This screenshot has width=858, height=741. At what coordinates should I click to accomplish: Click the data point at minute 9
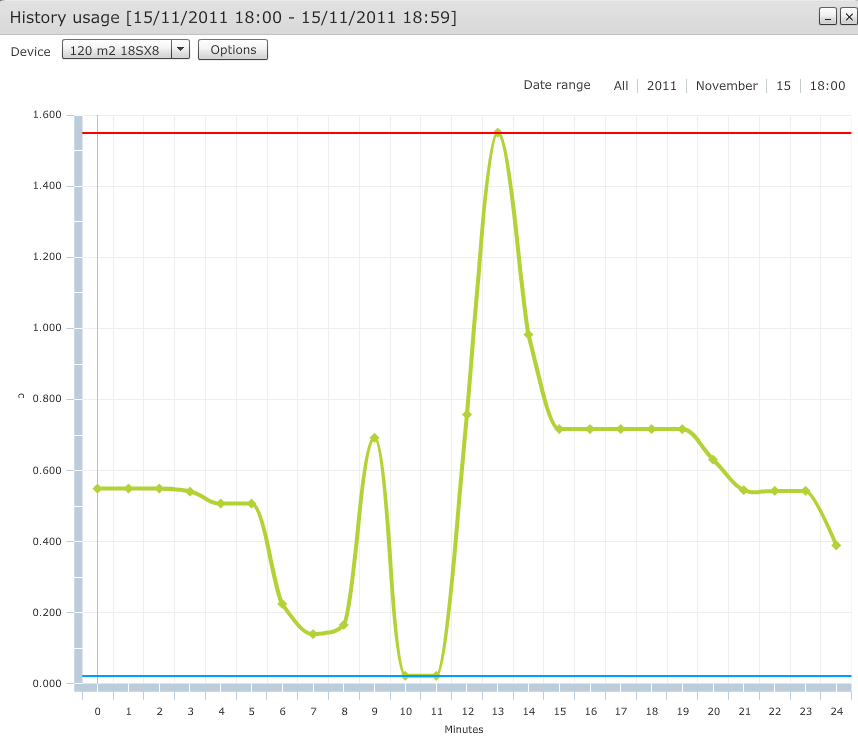374,438
